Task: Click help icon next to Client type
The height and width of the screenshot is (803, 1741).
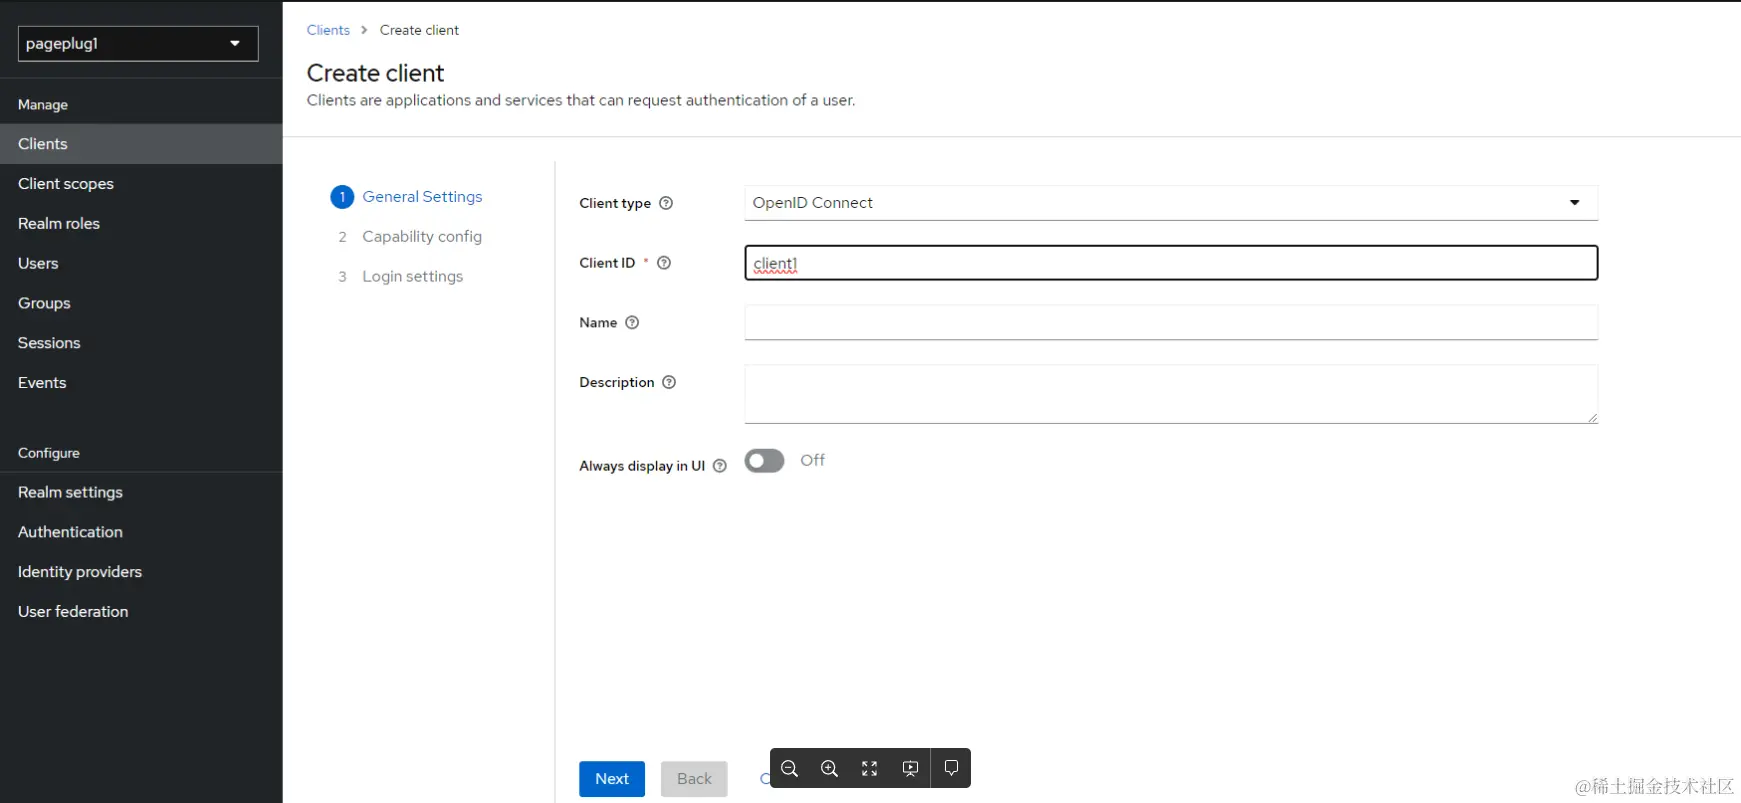Action: (666, 203)
